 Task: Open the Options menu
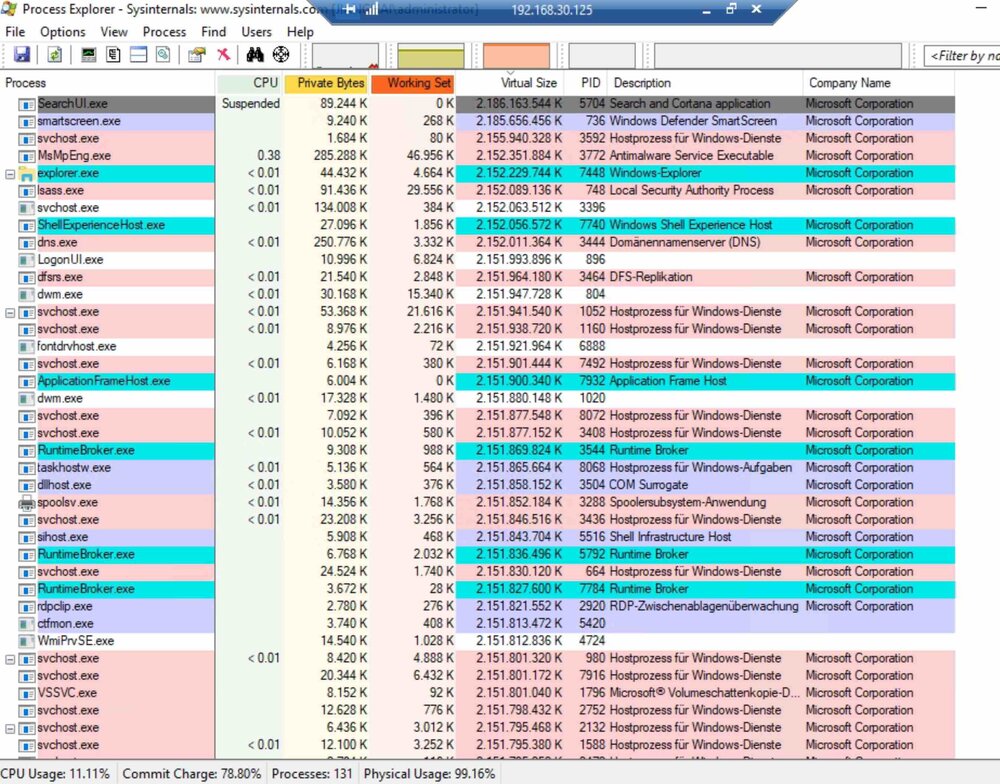pyautogui.click(x=62, y=32)
